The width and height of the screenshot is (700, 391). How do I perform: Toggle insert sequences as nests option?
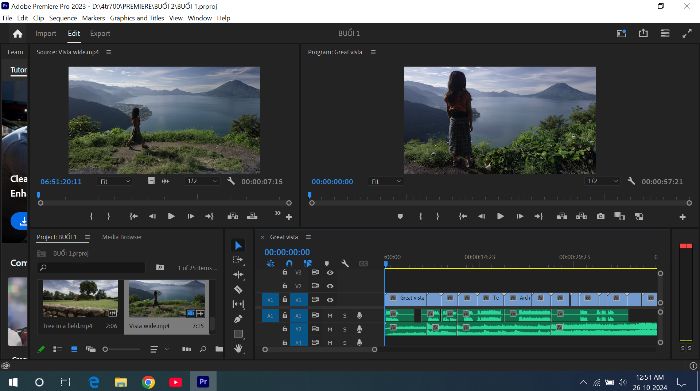click(x=270, y=263)
